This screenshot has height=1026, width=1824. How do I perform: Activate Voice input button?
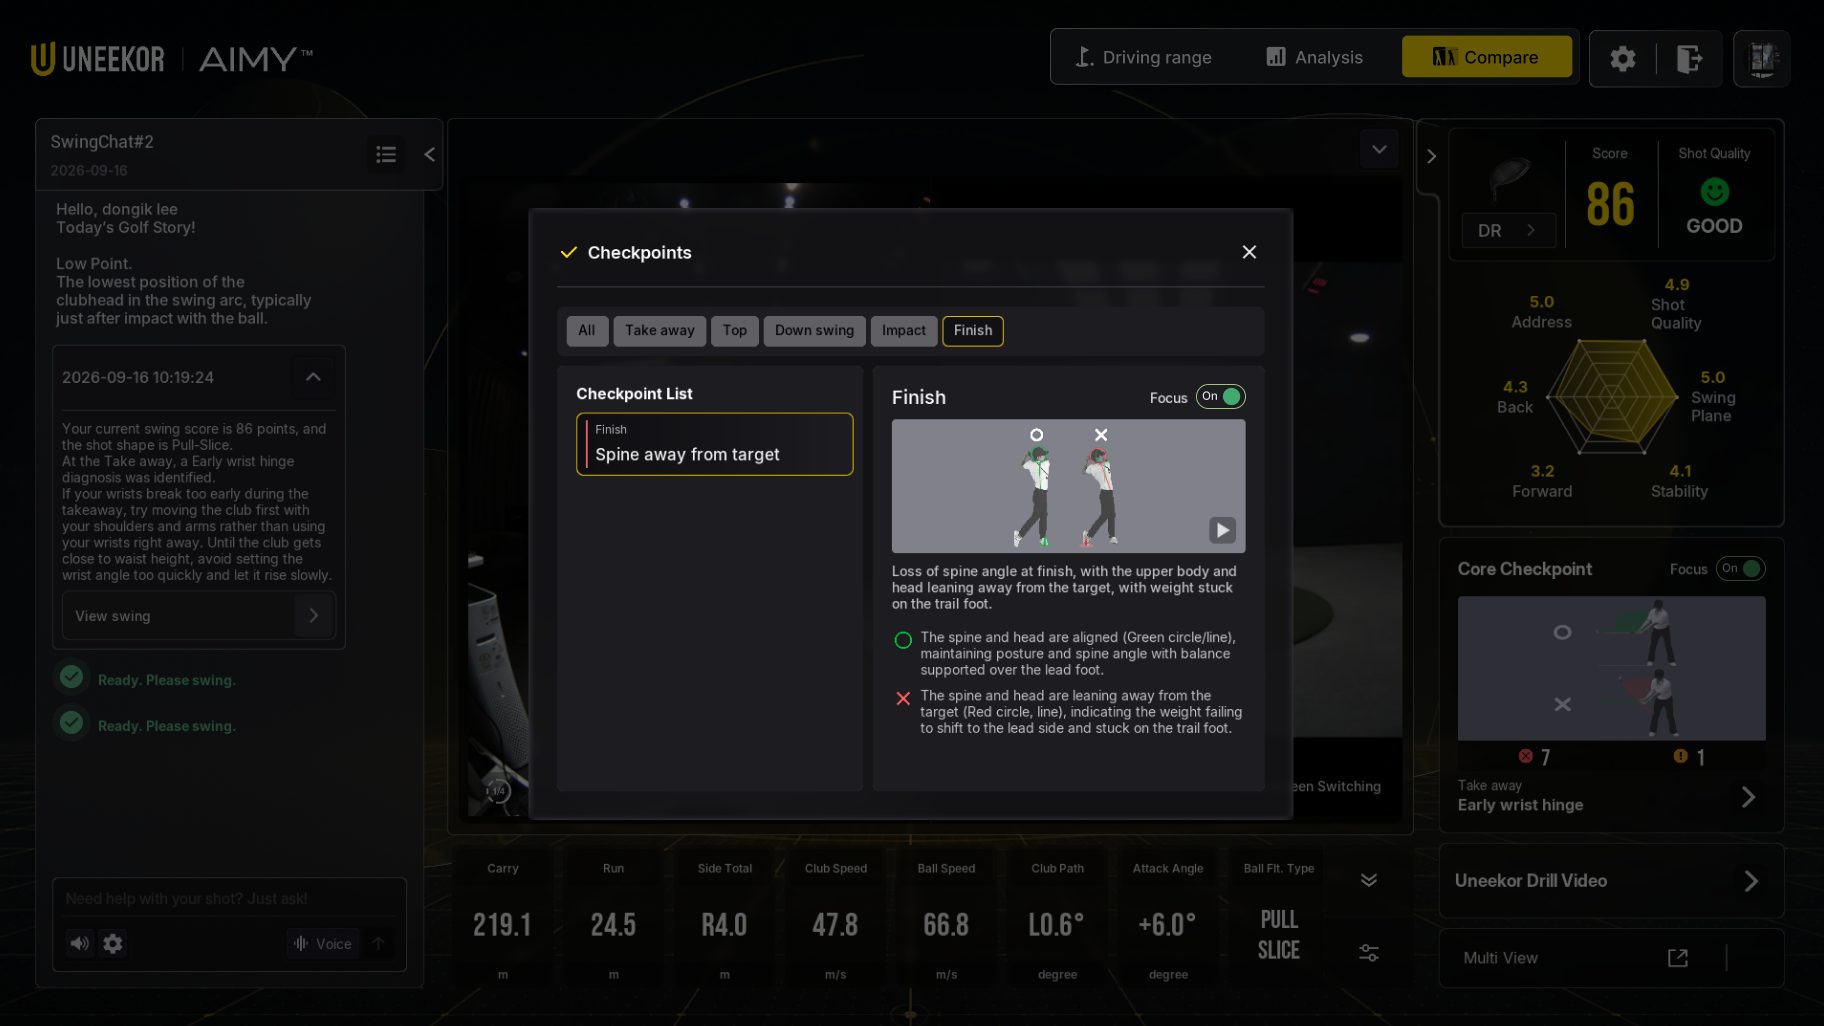click(x=322, y=943)
